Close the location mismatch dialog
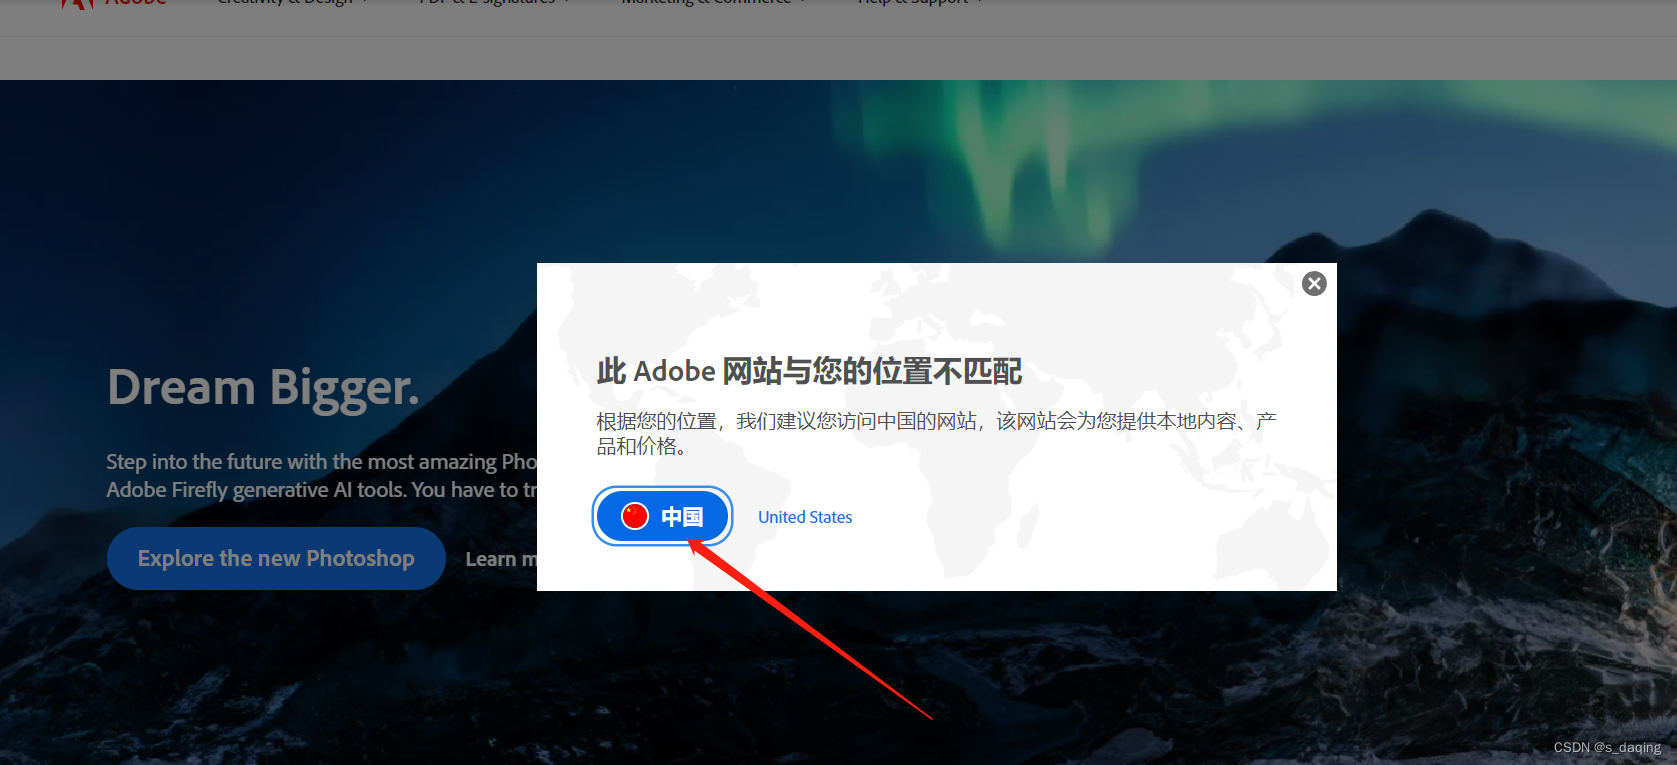 [x=1314, y=284]
